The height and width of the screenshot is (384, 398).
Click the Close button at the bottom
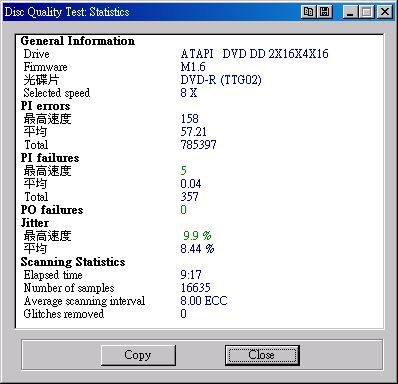[262, 355]
